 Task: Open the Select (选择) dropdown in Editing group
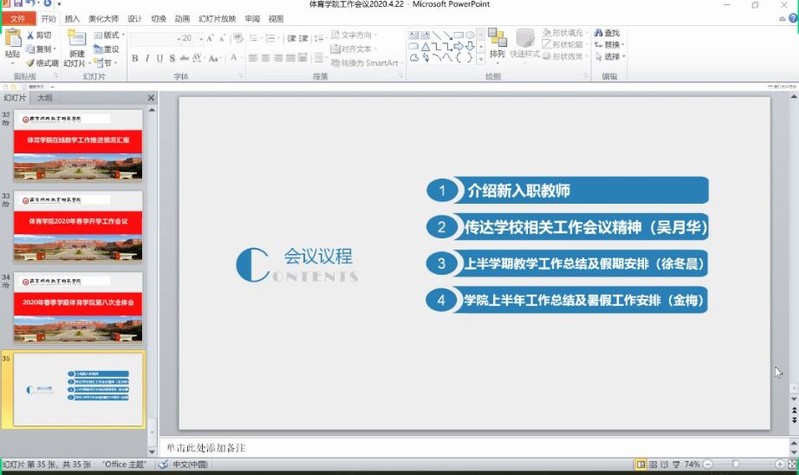612,57
